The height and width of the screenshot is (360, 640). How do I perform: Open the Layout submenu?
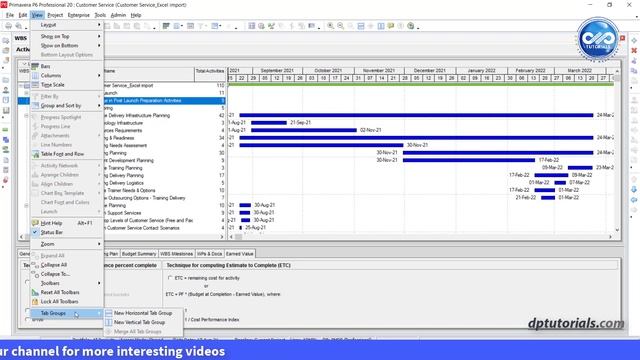[67, 25]
